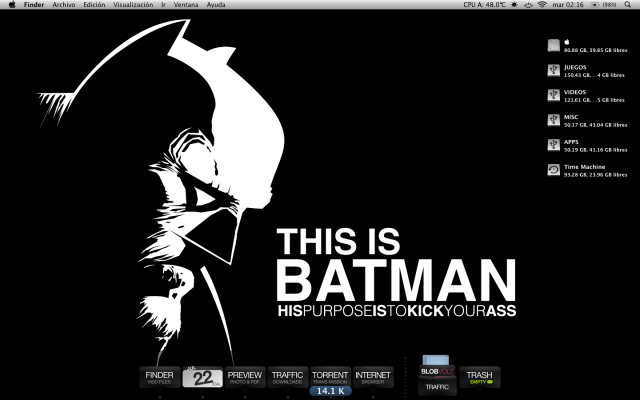Check the CPU A temperature readout
640x400 pixels.
tap(484, 4)
